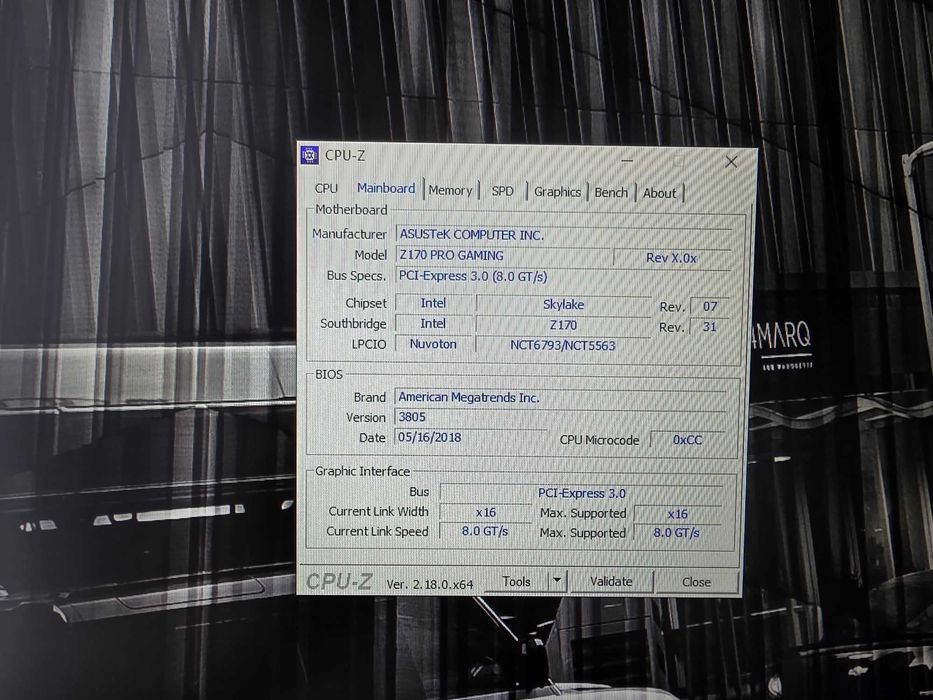
Task: Select the Mainboard tab
Action: [x=386, y=188]
